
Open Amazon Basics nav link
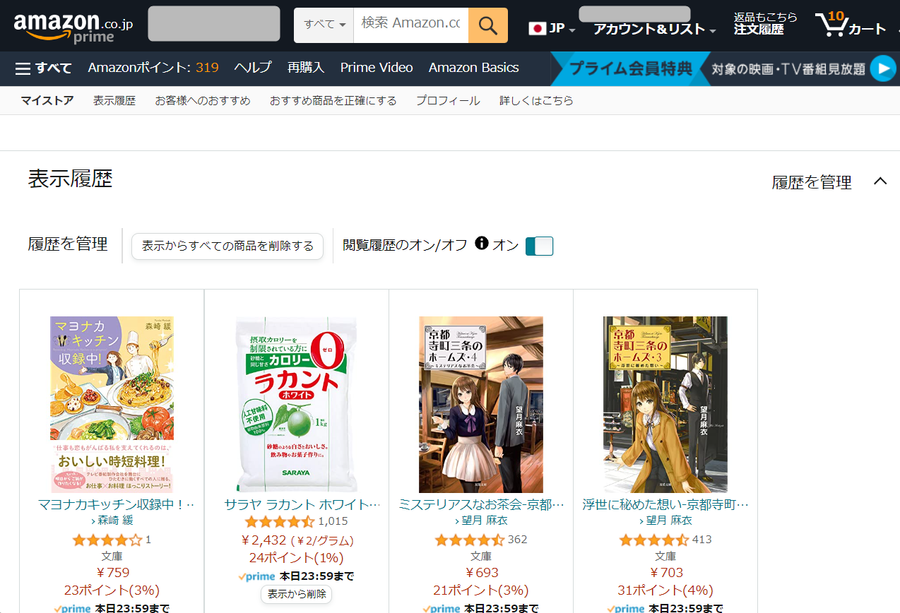[x=474, y=68]
